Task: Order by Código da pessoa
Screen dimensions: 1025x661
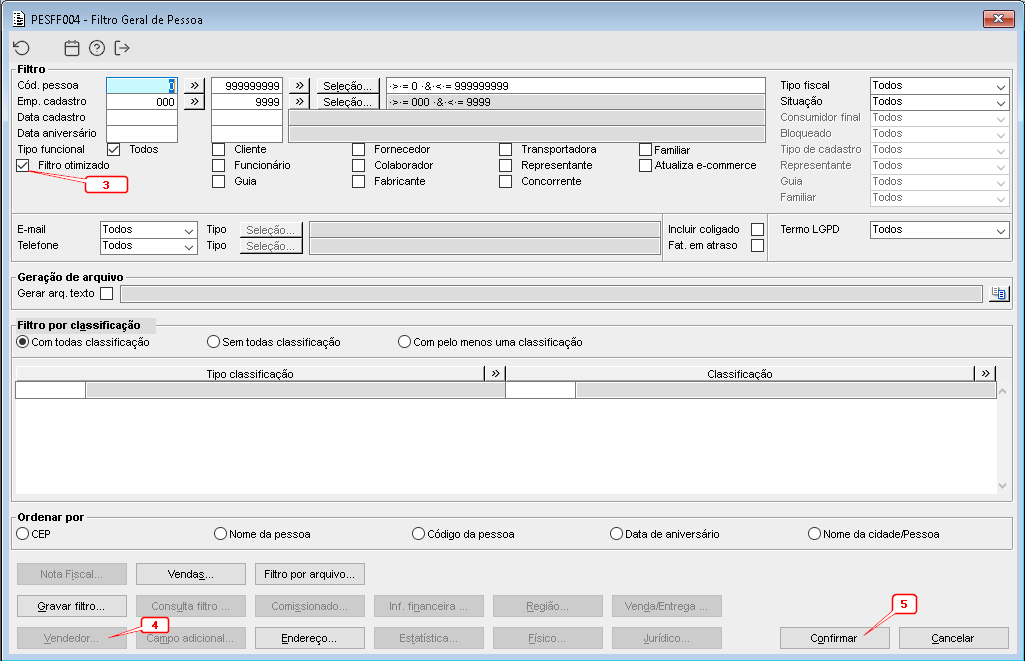Action: pyautogui.click(x=418, y=534)
